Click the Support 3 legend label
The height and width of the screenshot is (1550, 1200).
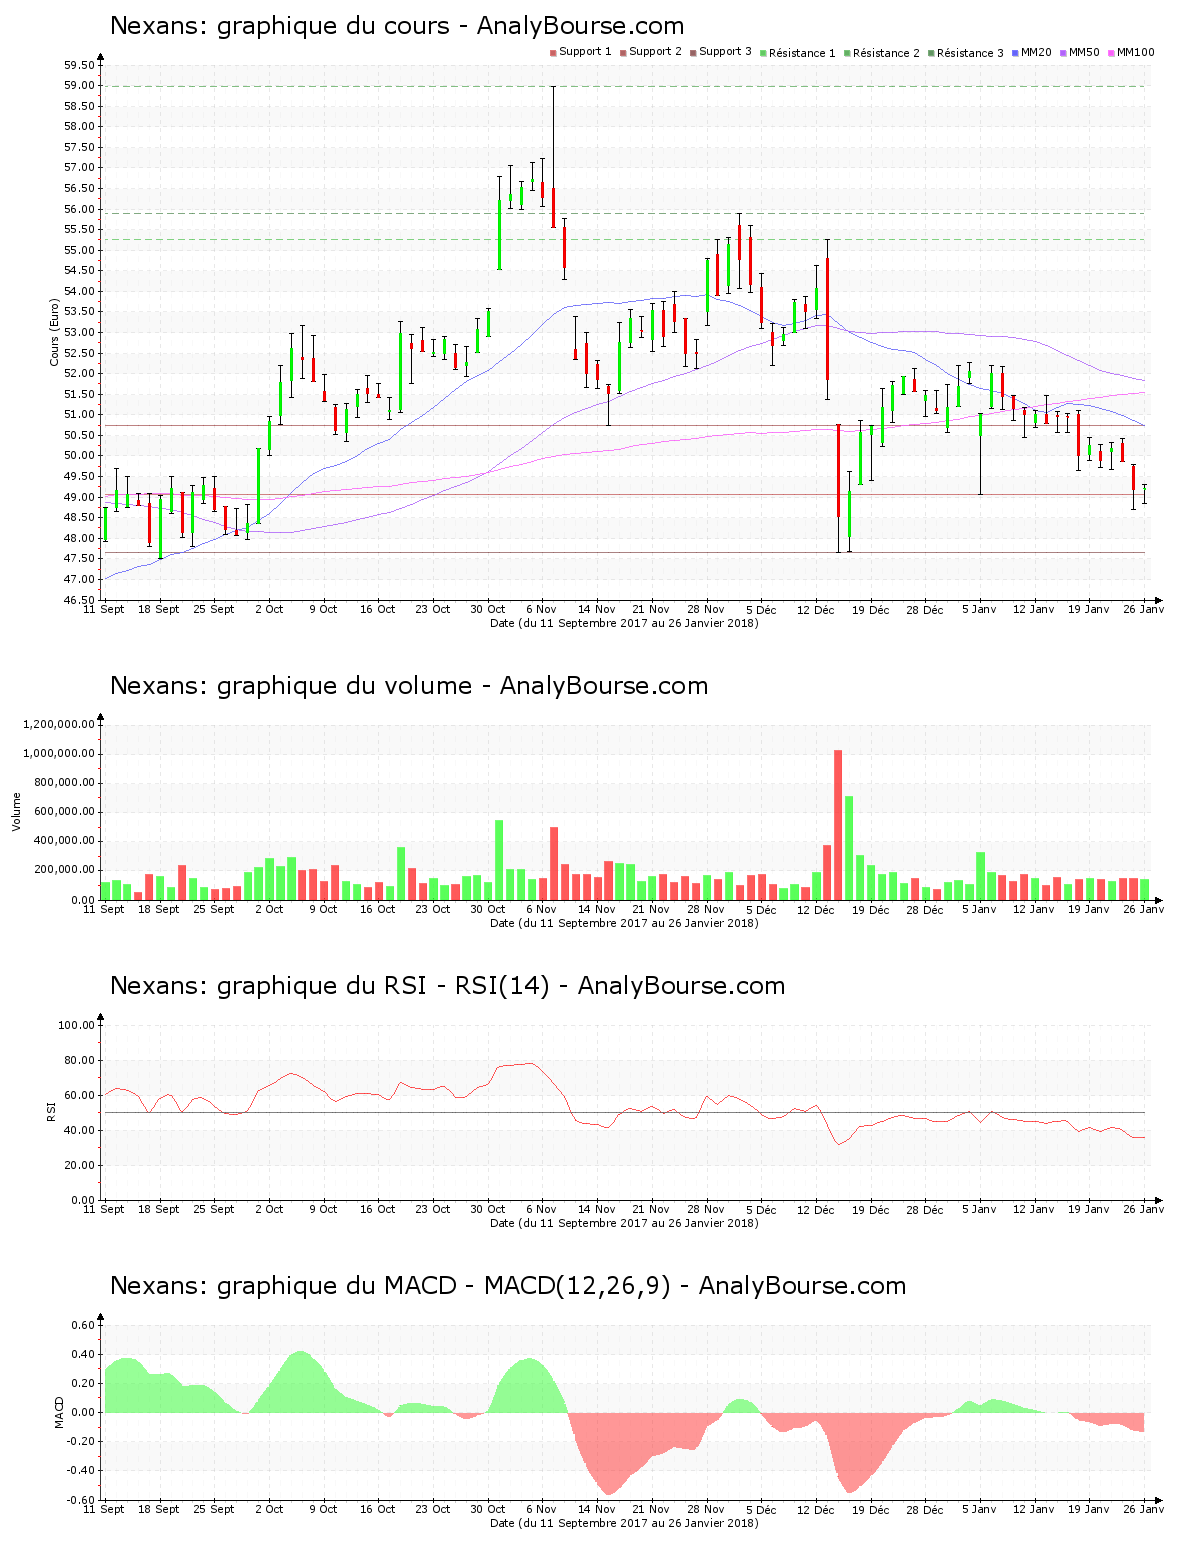click(725, 52)
